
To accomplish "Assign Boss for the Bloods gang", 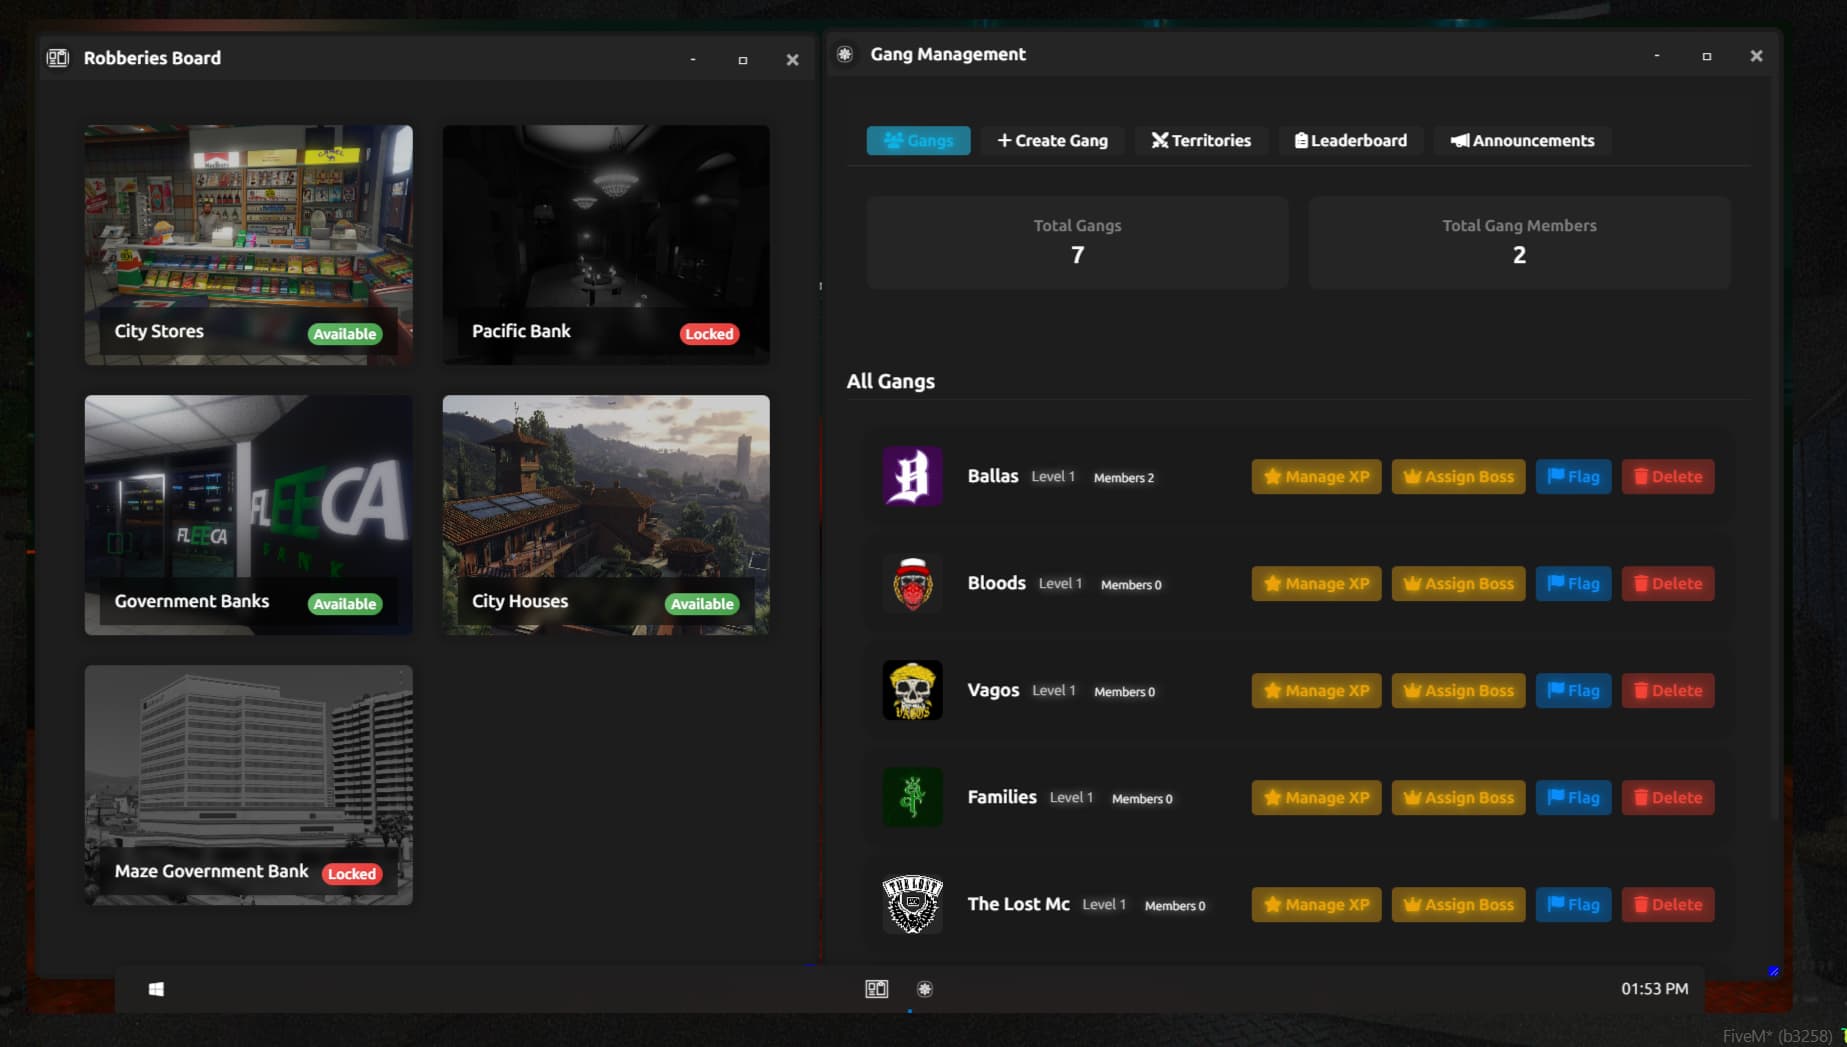I will [x=1458, y=584].
